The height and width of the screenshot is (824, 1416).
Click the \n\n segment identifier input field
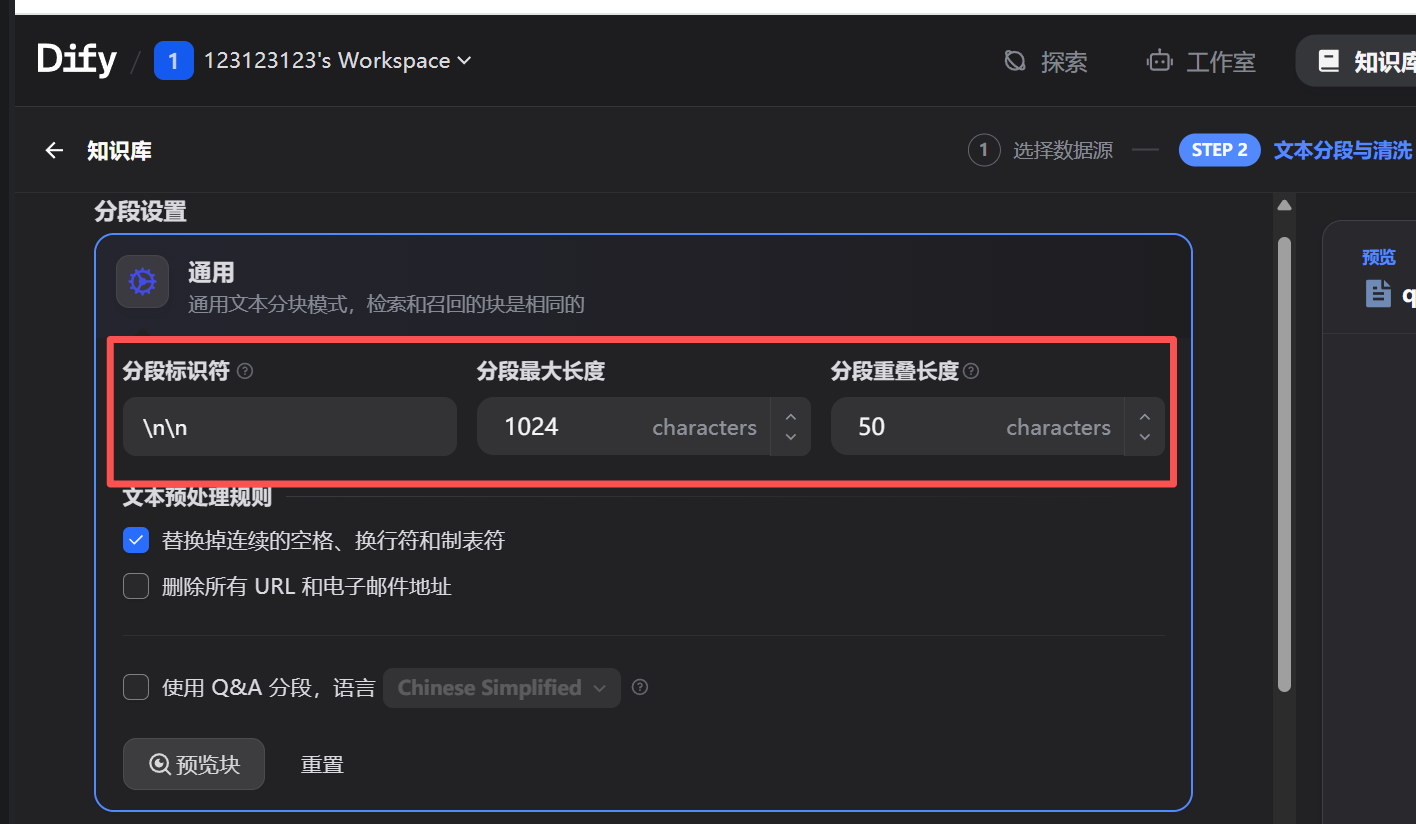pos(290,426)
